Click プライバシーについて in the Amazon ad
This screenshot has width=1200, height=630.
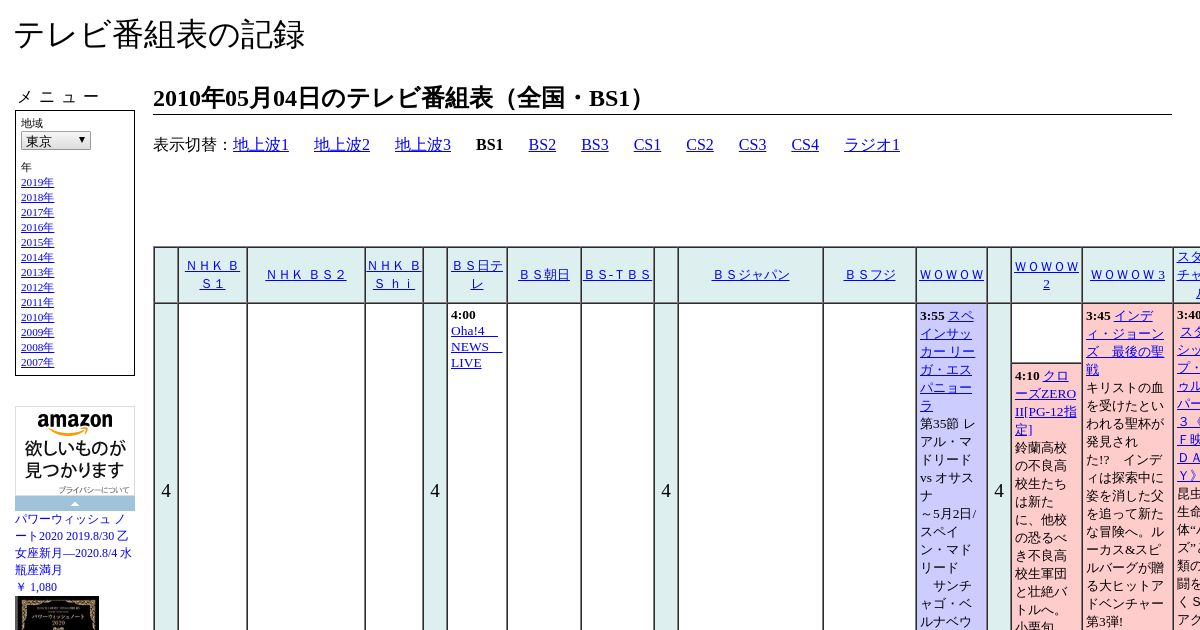point(93,490)
